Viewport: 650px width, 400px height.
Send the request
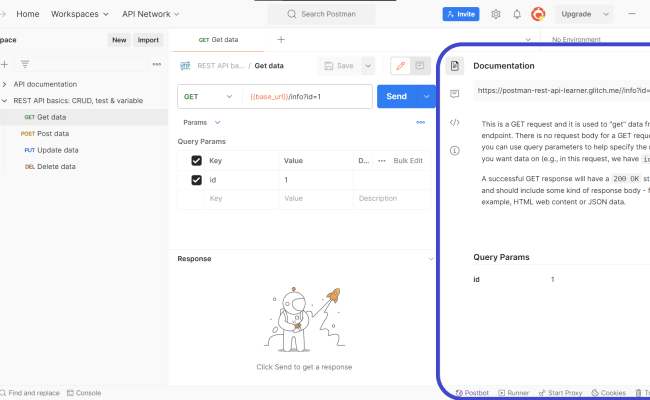(x=397, y=97)
